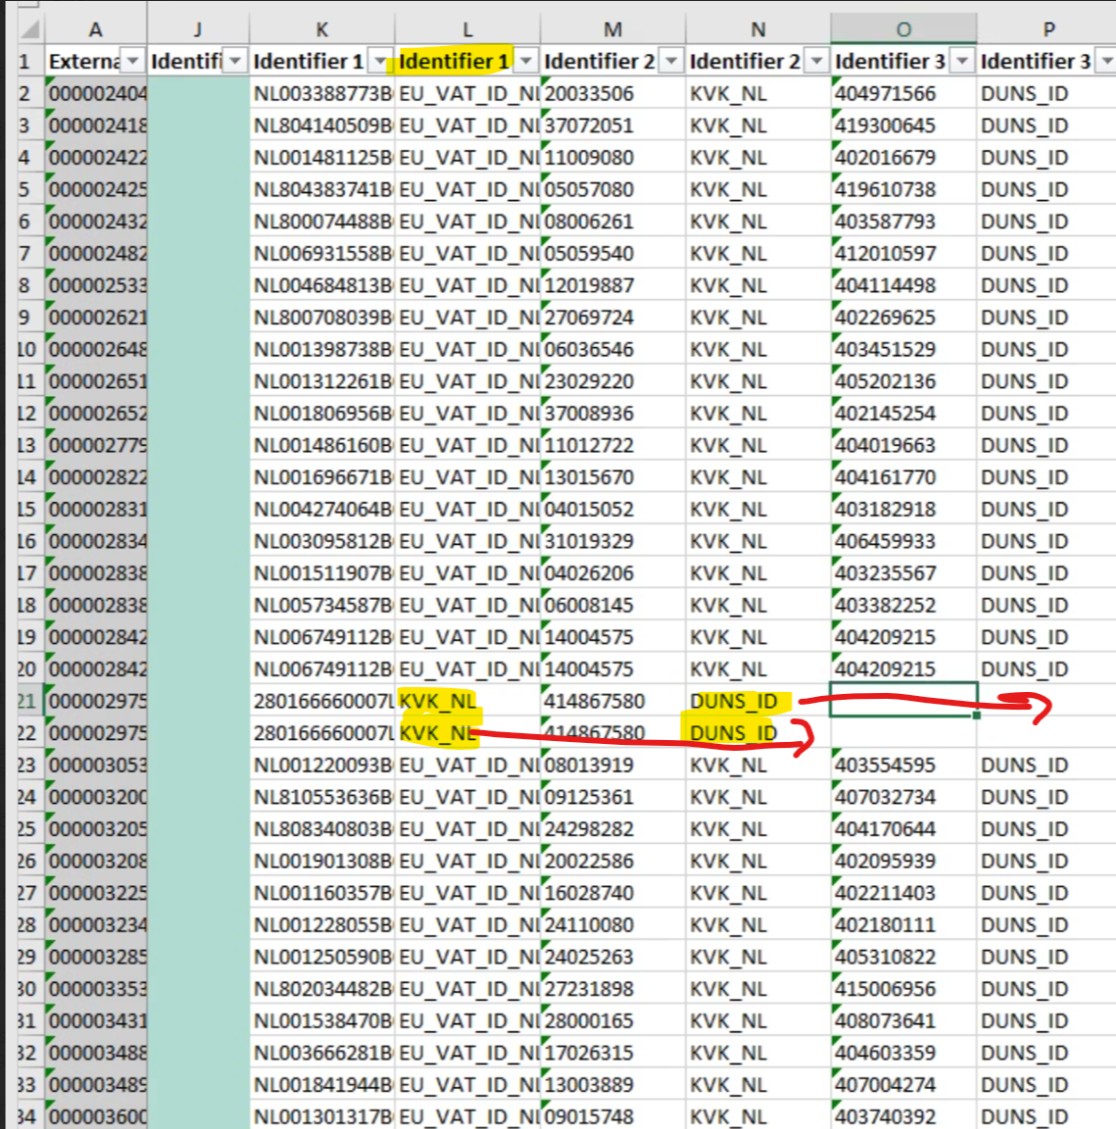Select the highlighted DUNS_ID cell in row 22
1116x1129 pixels.
click(x=757, y=733)
